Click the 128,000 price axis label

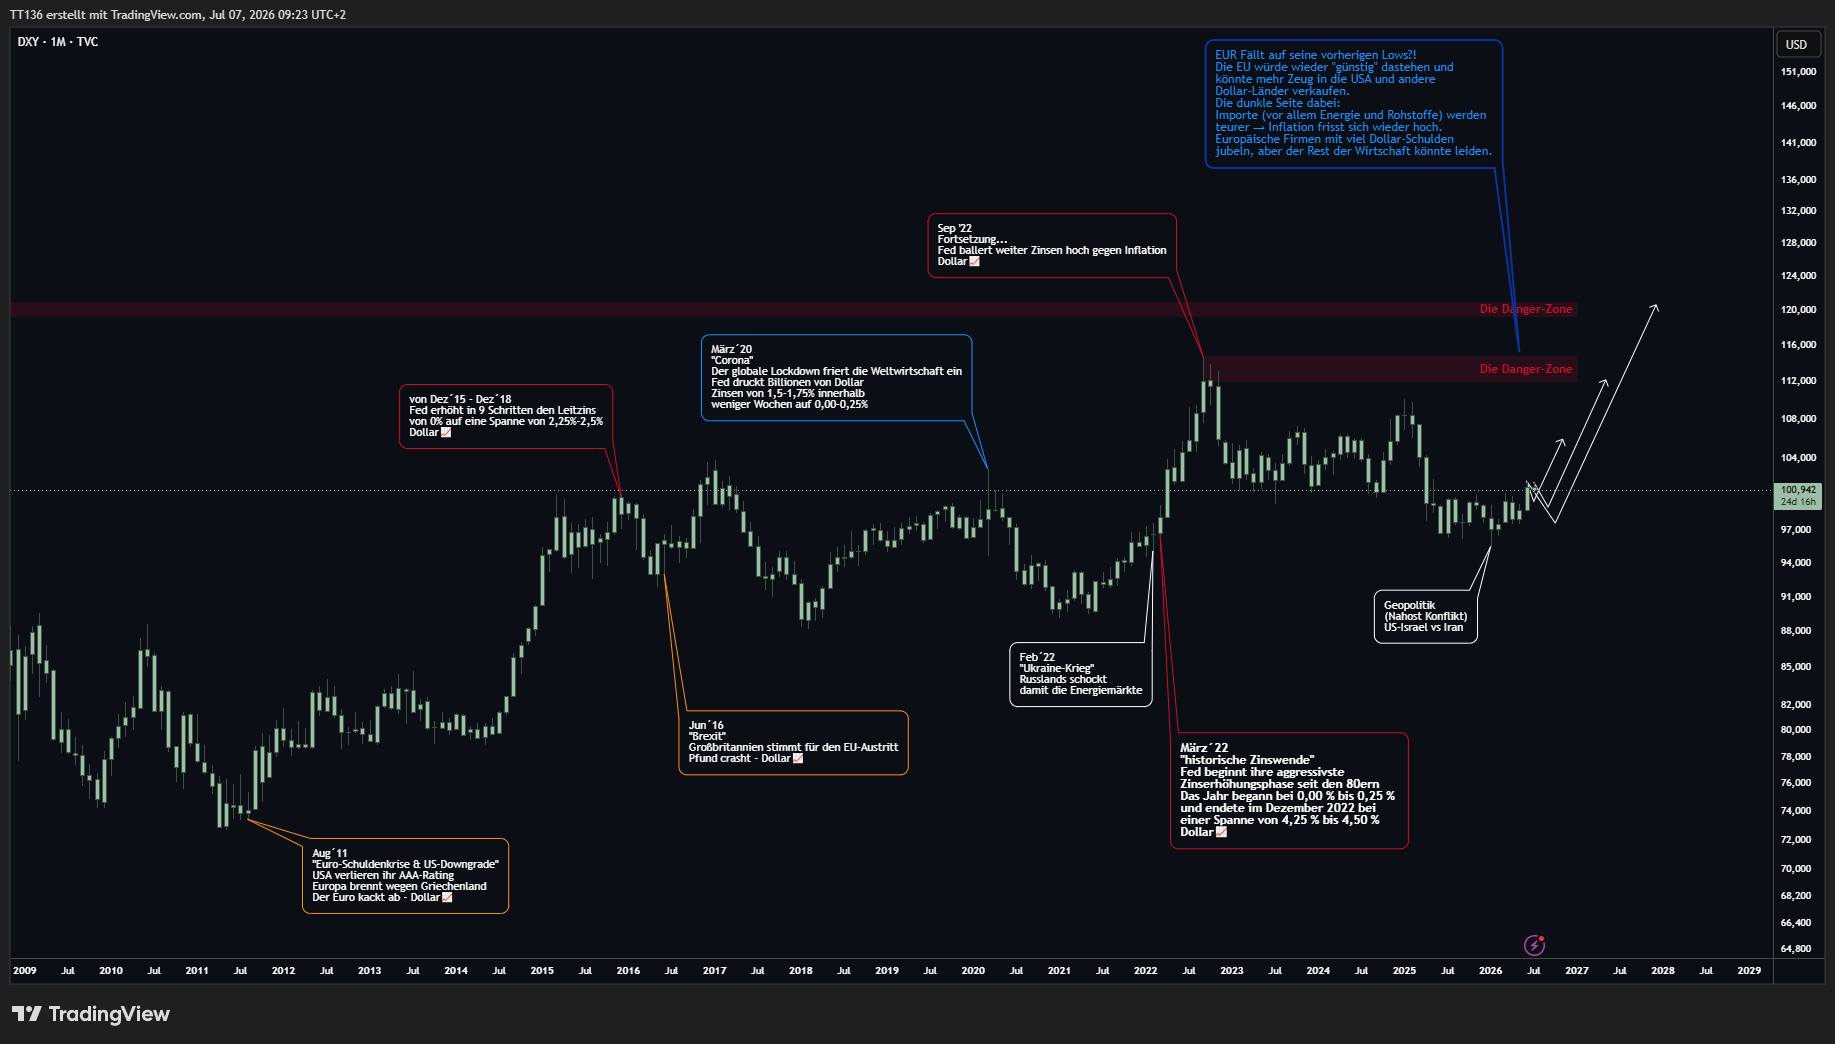pos(1798,243)
